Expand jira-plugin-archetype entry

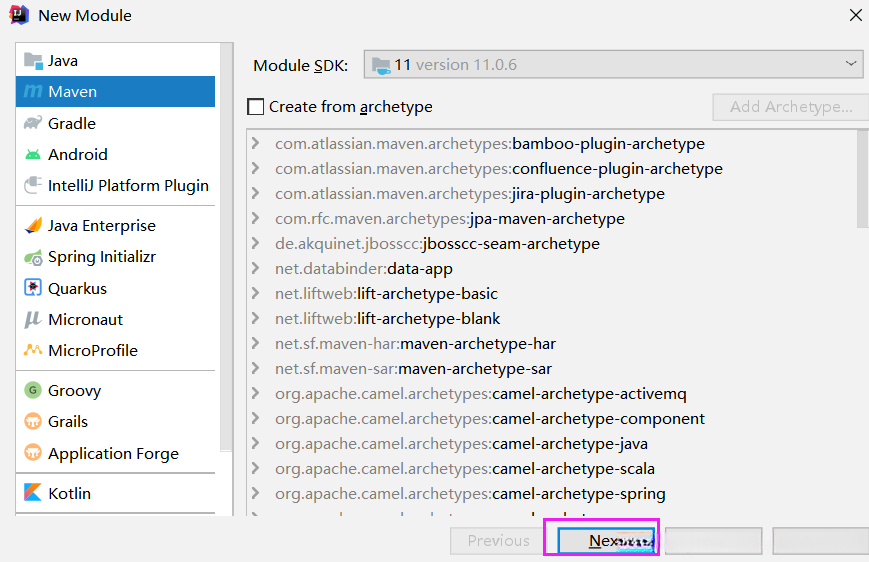click(x=255, y=193)
